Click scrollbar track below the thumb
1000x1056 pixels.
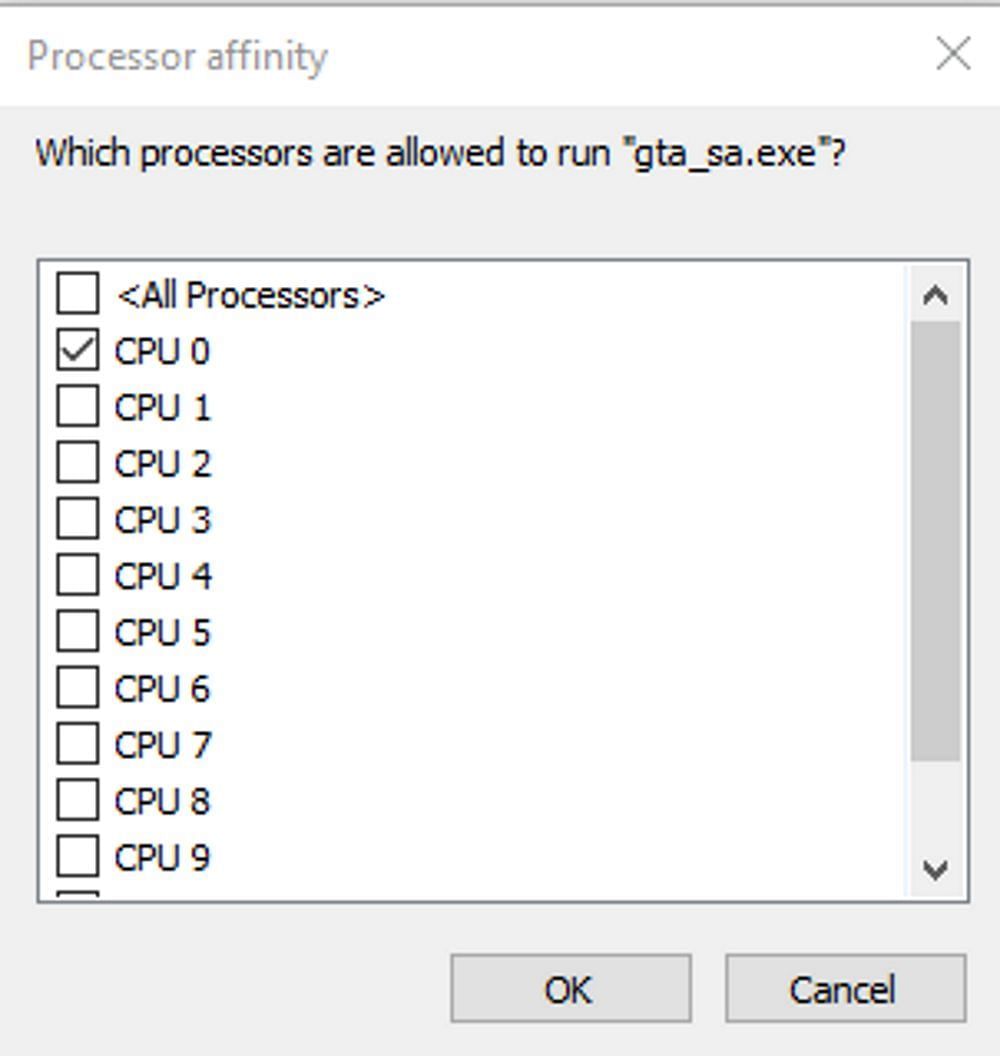coord(935,805)
